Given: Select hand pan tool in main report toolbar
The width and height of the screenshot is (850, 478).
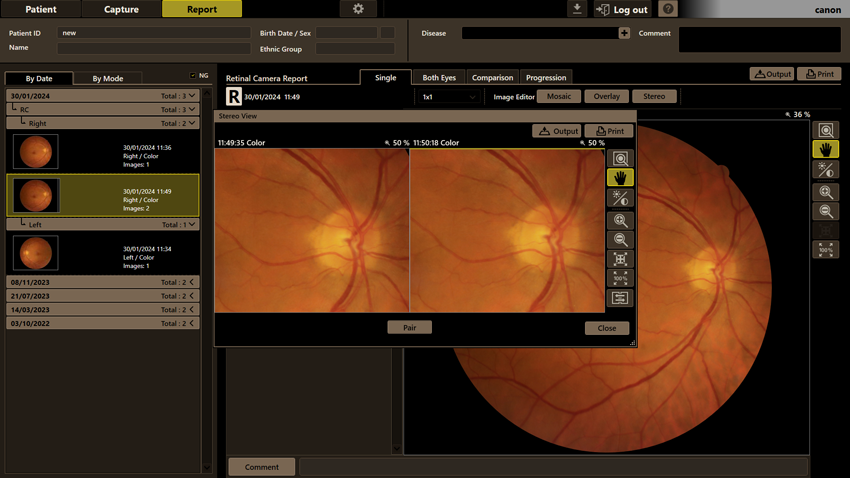Looking at the screenshot, I should point(826,150).
